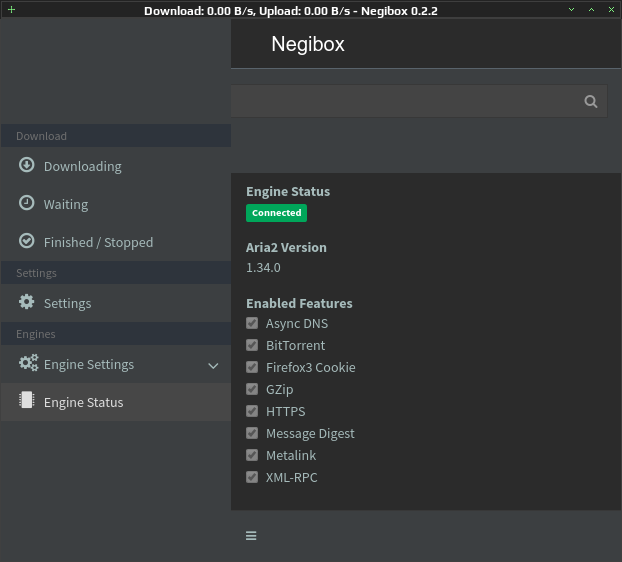Viewport: 622px width, 562px height.
Task: Click the Download section header
Action: point(116,136)
